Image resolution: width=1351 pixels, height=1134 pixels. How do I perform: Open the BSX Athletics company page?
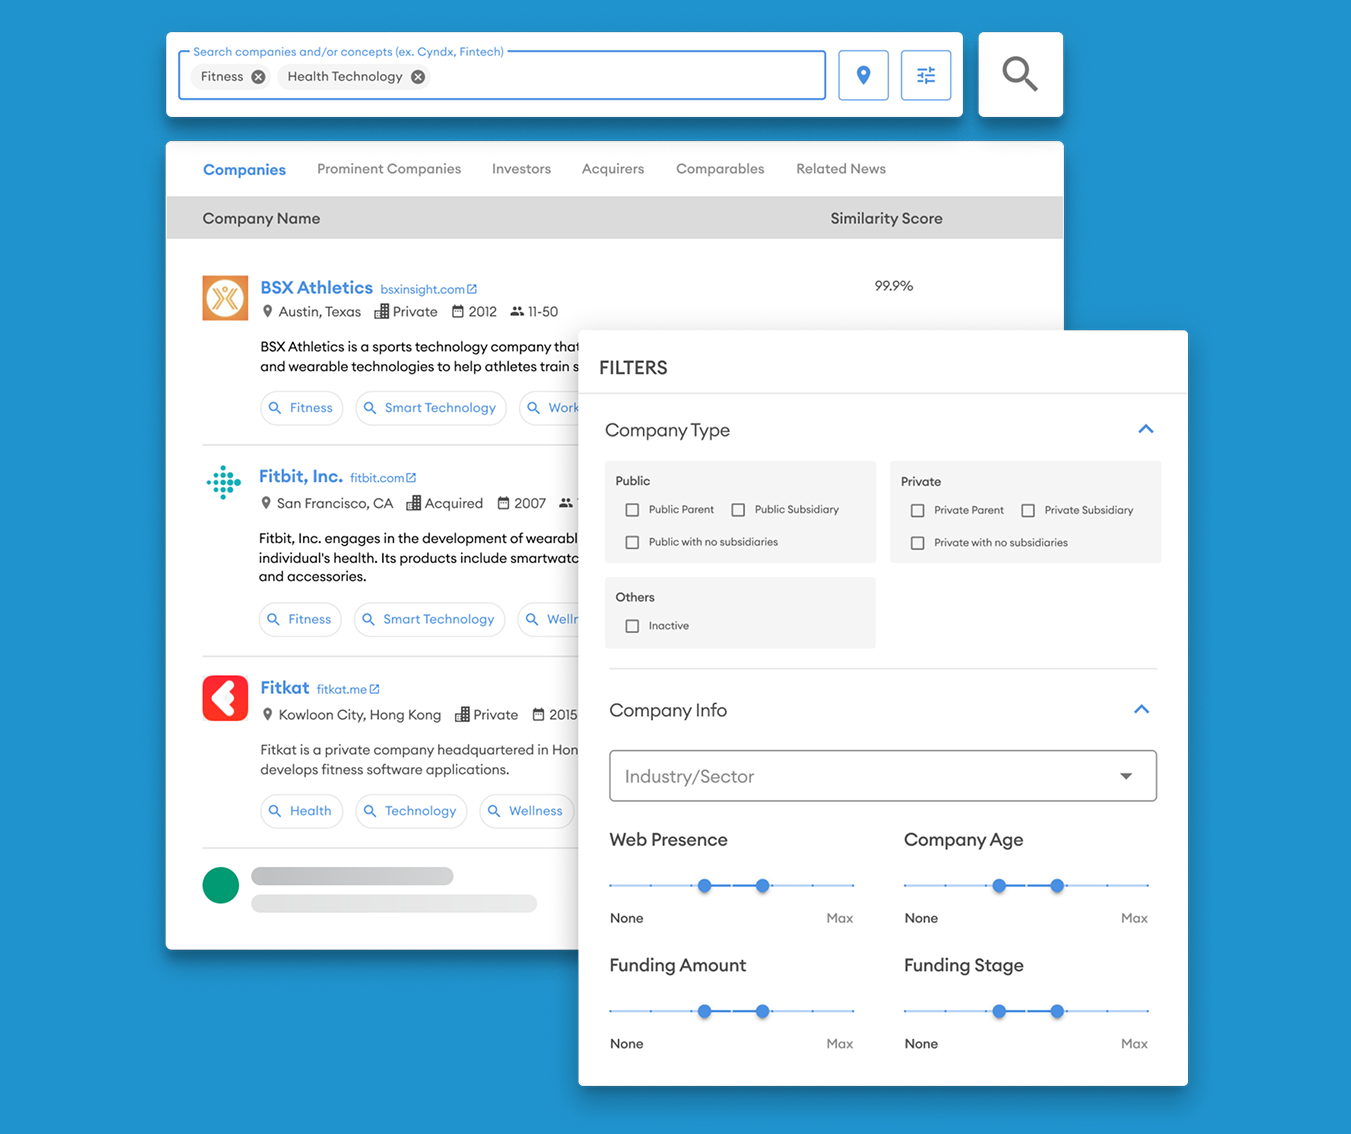pos(316,287)
